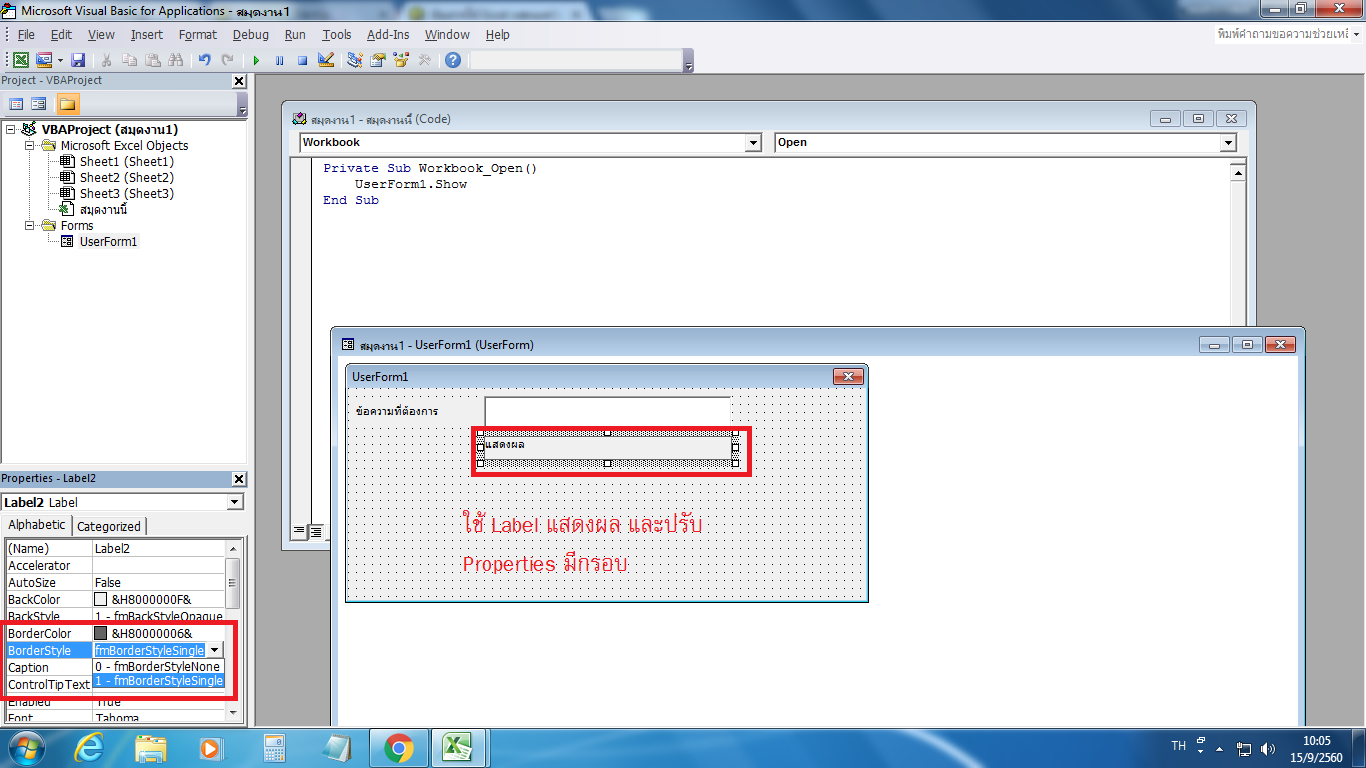The image size is (1366, 768).
Task: Collapse the VBAProject root node
Action: 10,130
